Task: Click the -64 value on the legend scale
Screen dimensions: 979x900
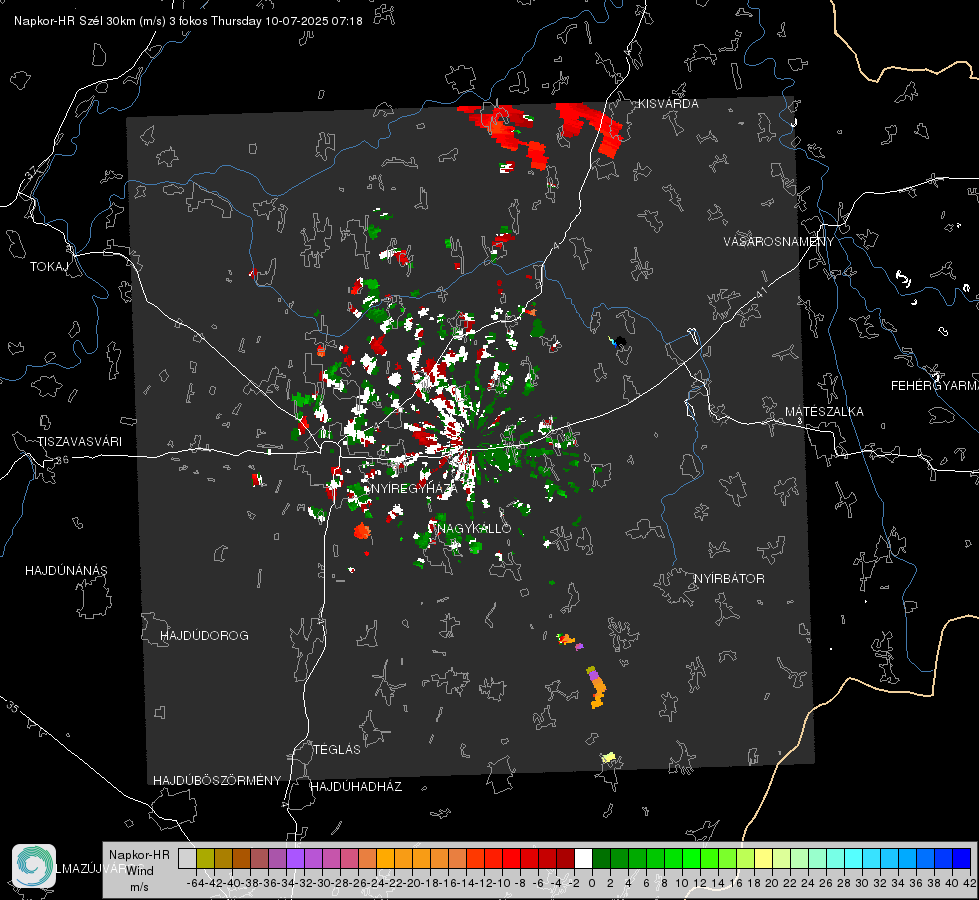Action: [196, 883]
